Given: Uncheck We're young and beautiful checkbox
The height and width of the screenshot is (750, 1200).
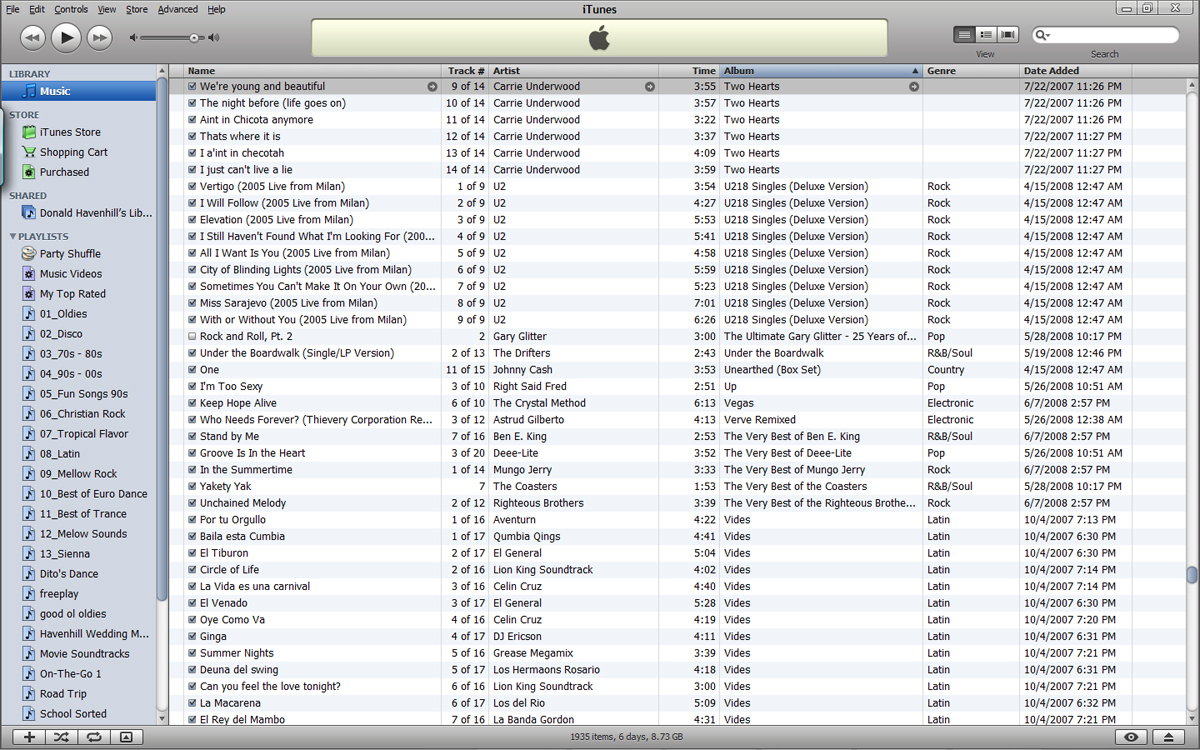Looking at the screenshot, I should coord(192,87).
